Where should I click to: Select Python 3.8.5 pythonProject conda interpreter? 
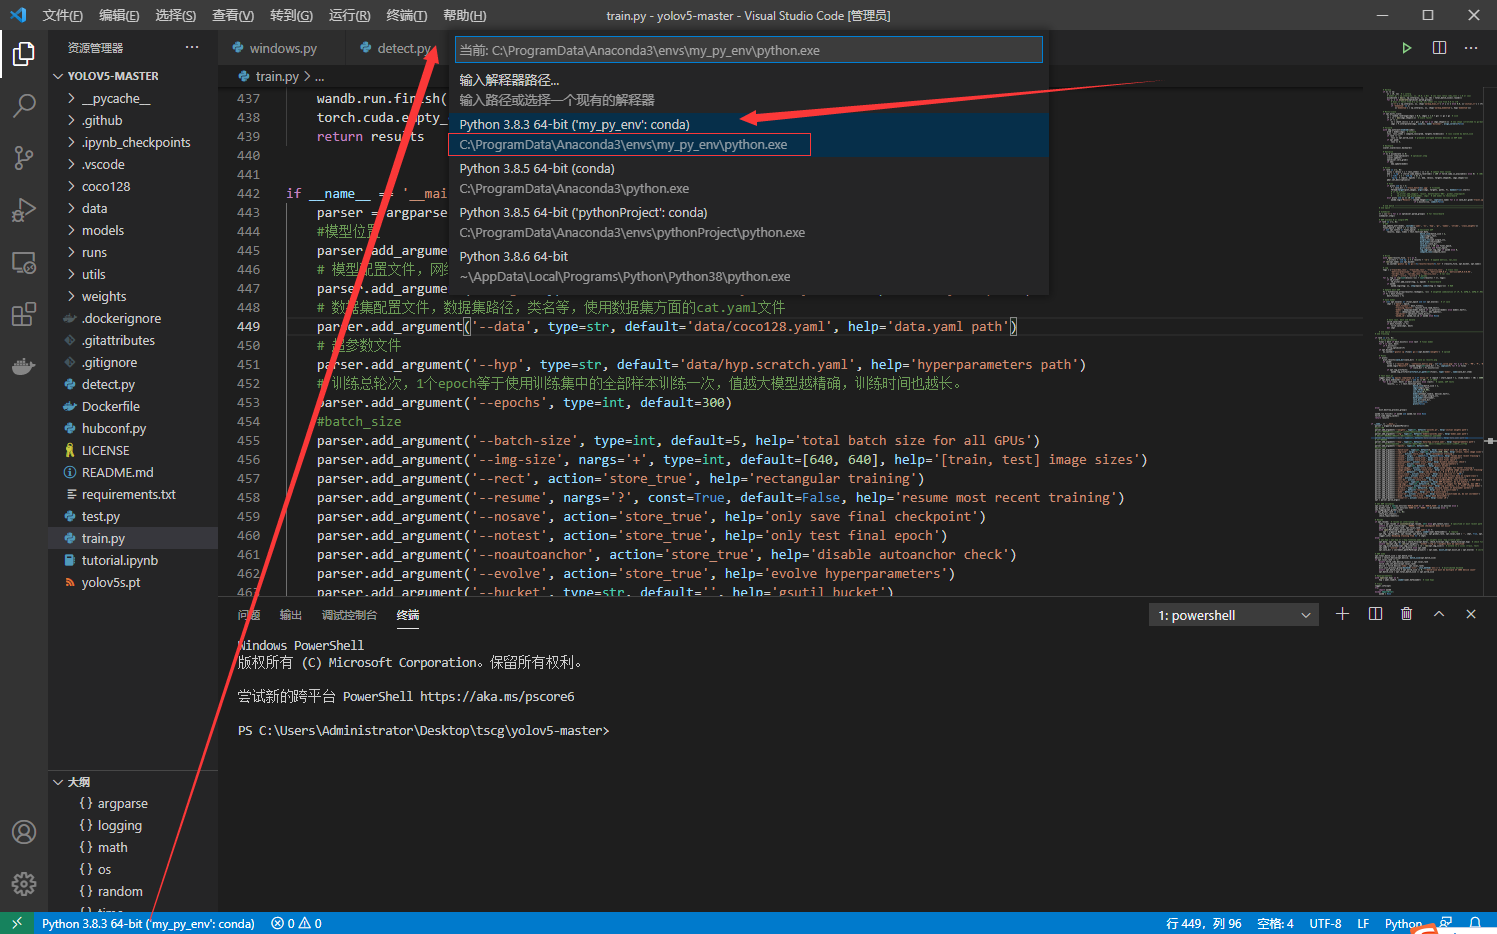coord(750,223)
